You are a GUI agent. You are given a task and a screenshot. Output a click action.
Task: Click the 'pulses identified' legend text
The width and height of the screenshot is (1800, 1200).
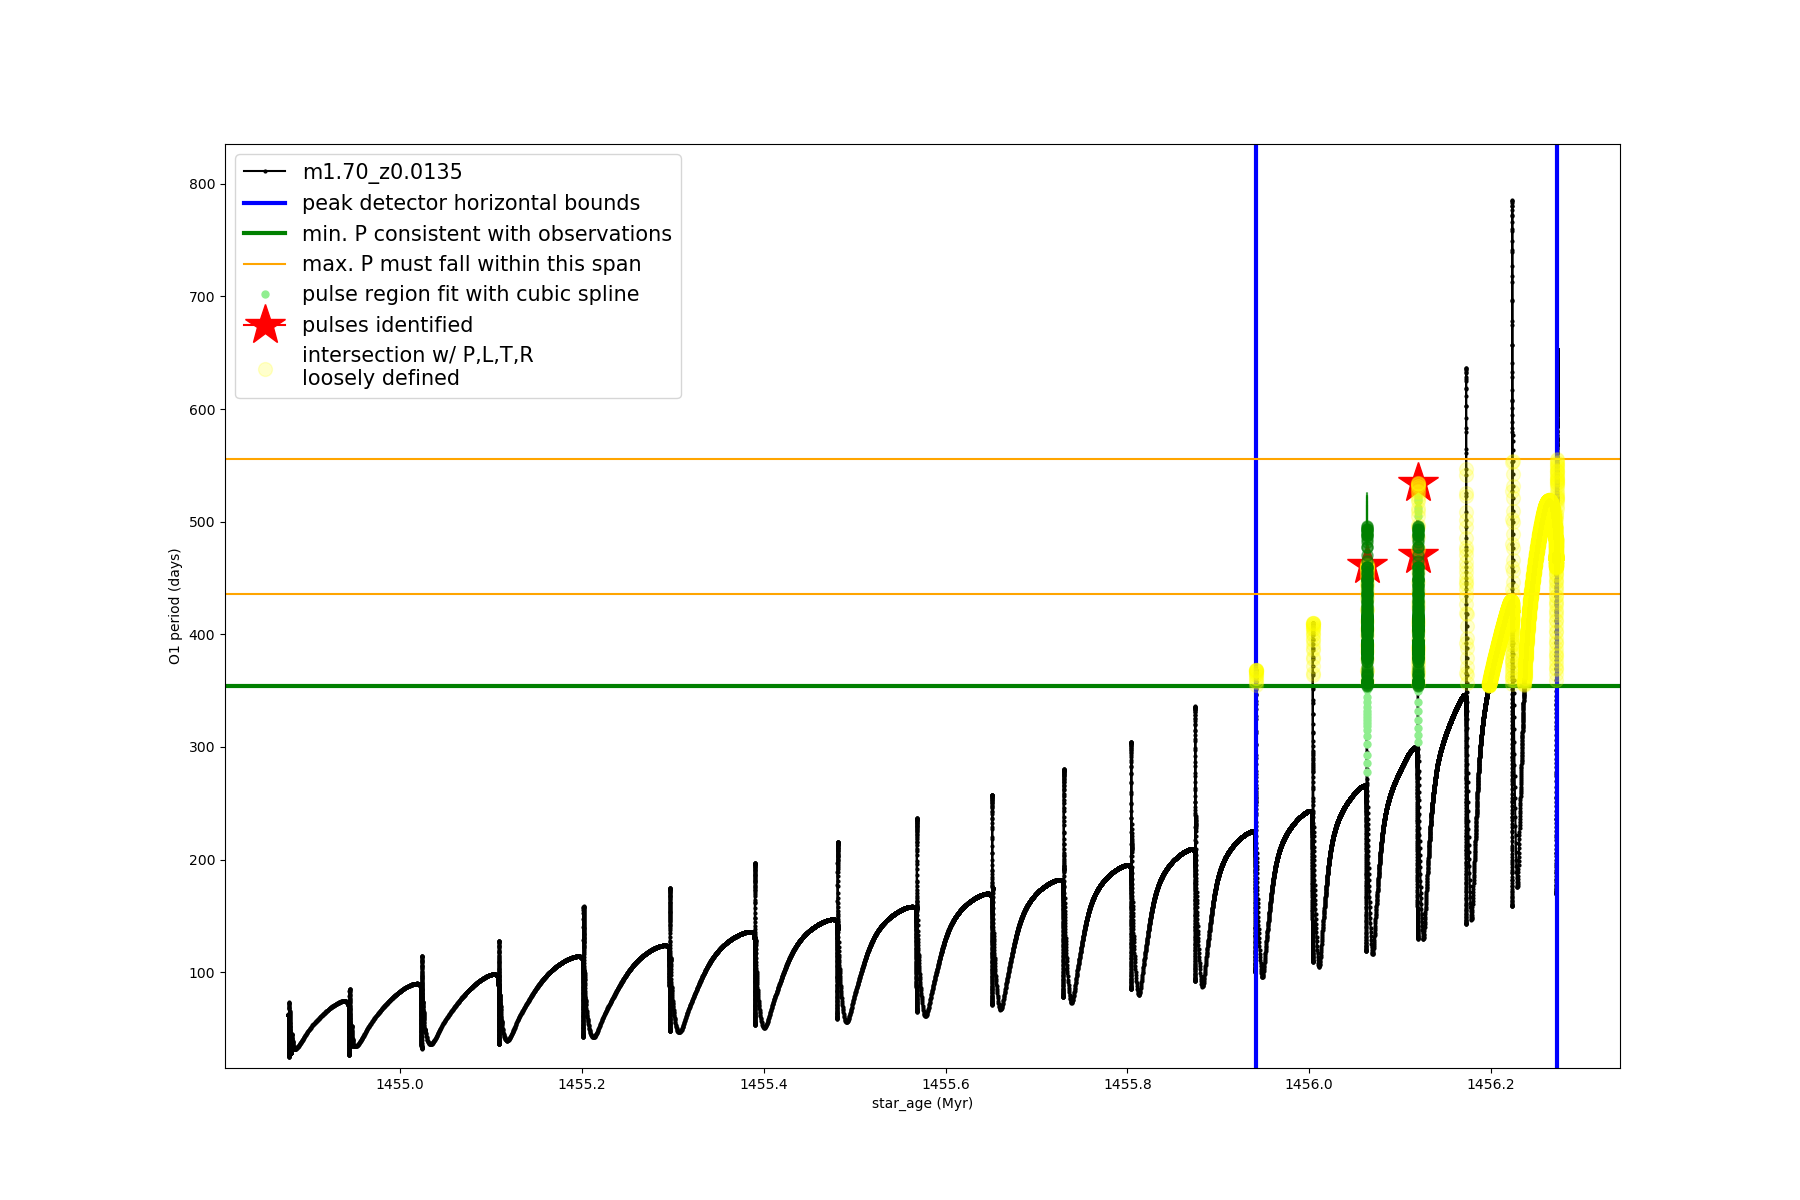click(x=387, y=325)
